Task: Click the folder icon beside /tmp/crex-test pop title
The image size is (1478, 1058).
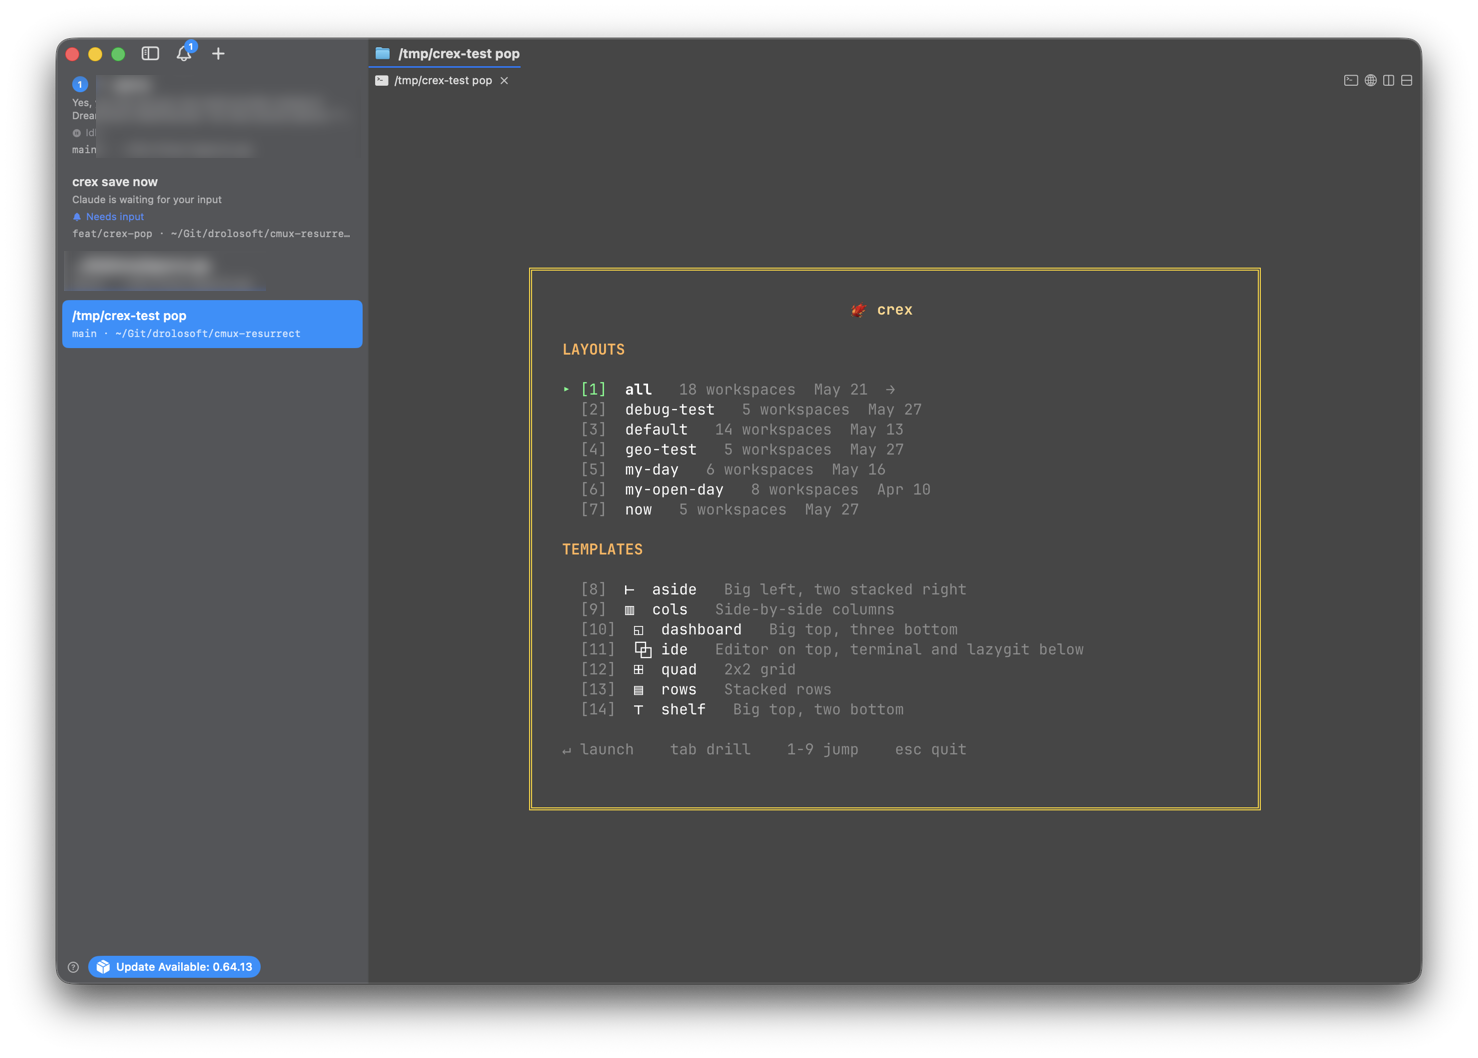Action: pos(382,53)
